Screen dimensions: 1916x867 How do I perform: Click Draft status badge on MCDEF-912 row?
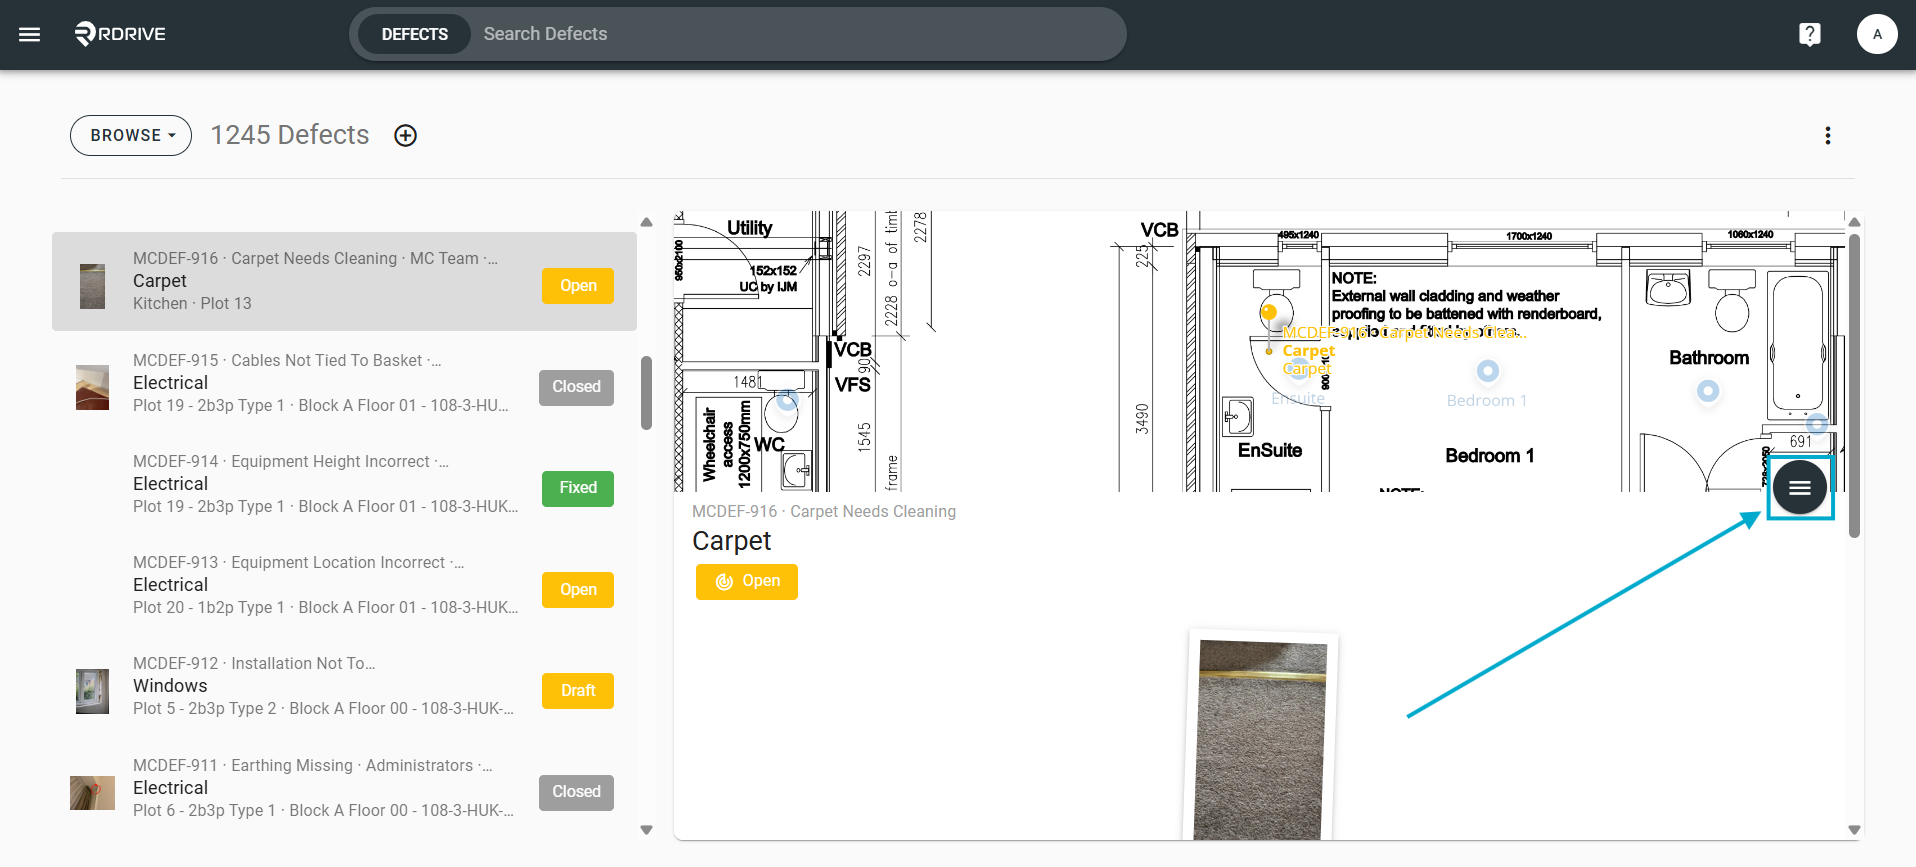(578, 691)
